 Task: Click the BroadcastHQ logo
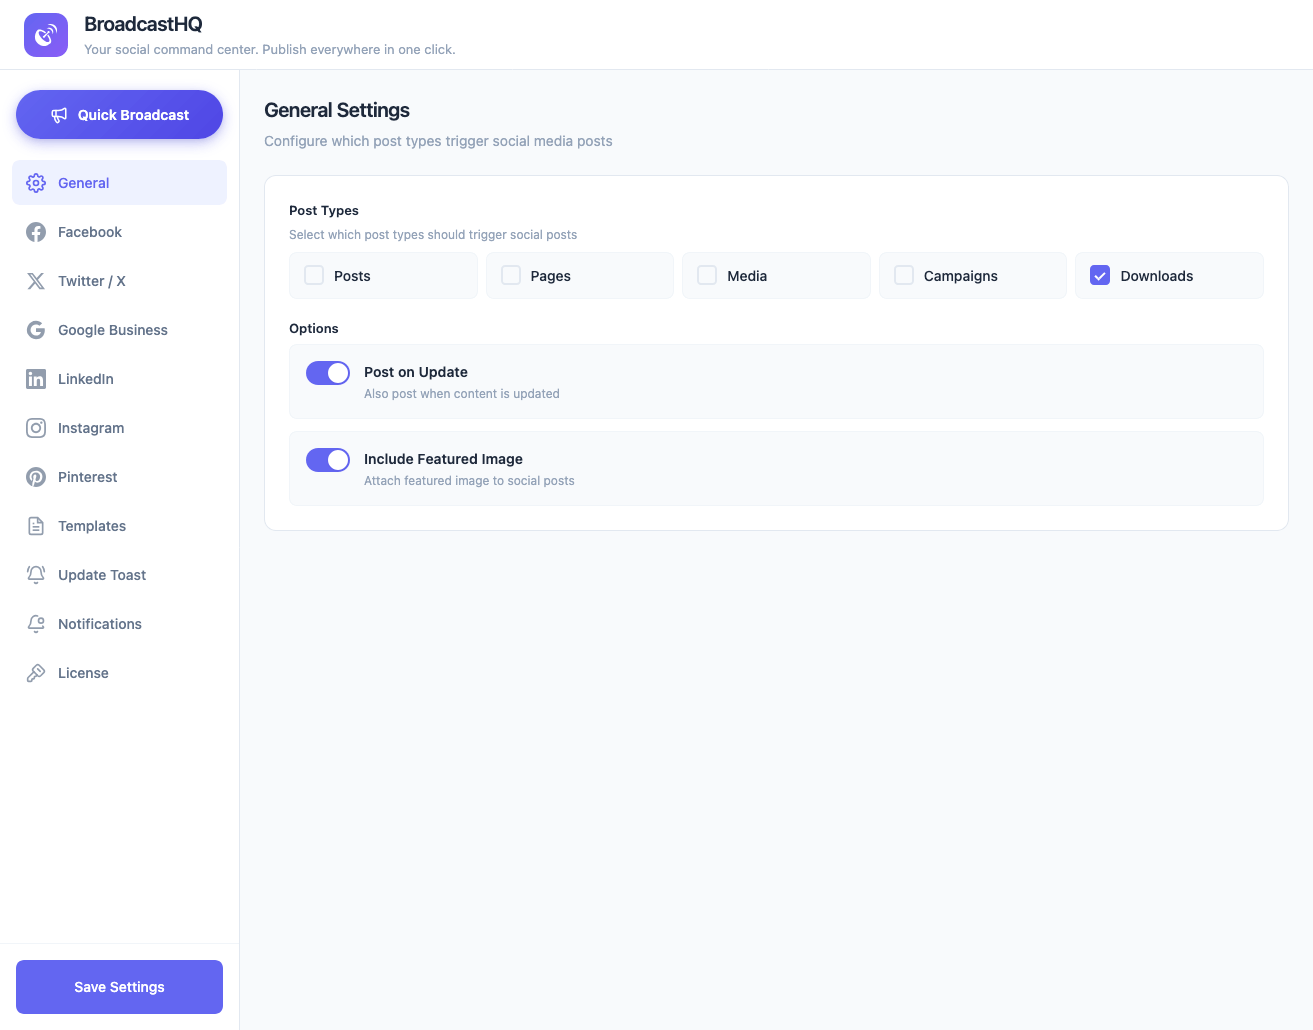coord(46,35)
